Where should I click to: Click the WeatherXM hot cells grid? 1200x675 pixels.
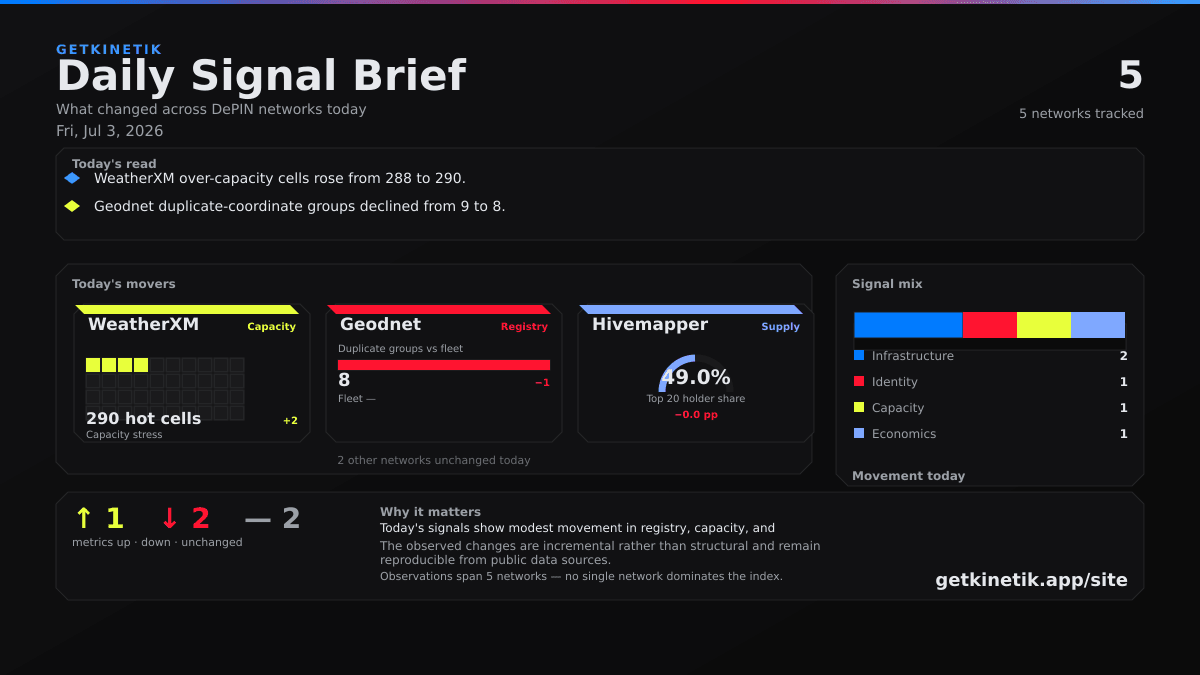[165, 389]
